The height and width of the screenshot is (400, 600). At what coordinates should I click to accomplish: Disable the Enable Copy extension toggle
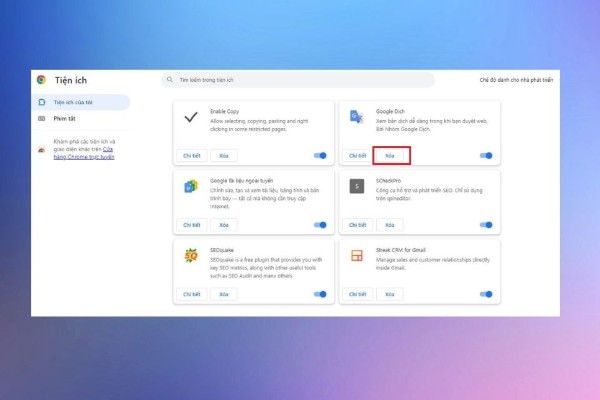click(320, 156)
